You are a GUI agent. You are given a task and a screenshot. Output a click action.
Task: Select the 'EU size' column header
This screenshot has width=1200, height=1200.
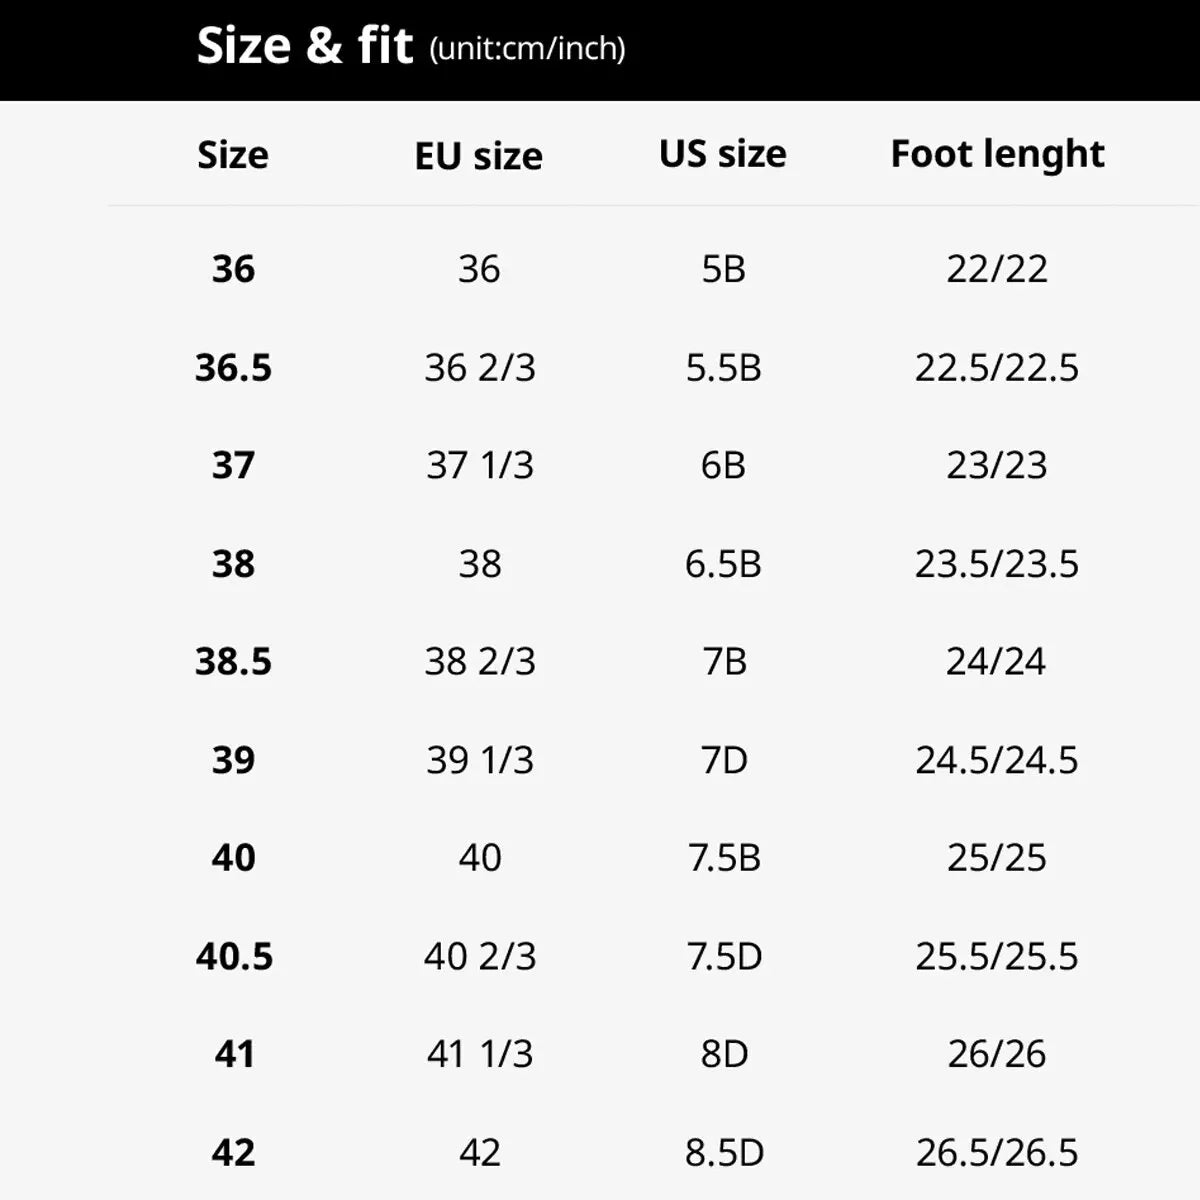point(479,156)
